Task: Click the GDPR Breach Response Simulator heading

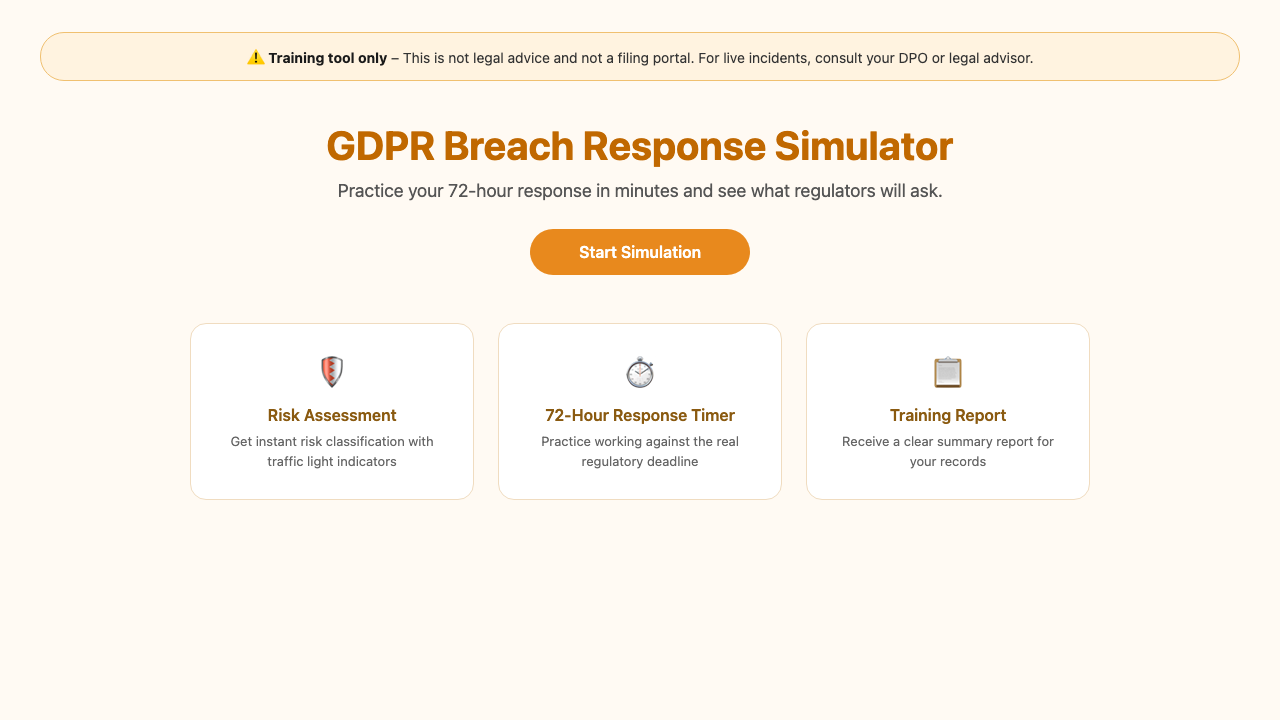Action: (639, 146)
